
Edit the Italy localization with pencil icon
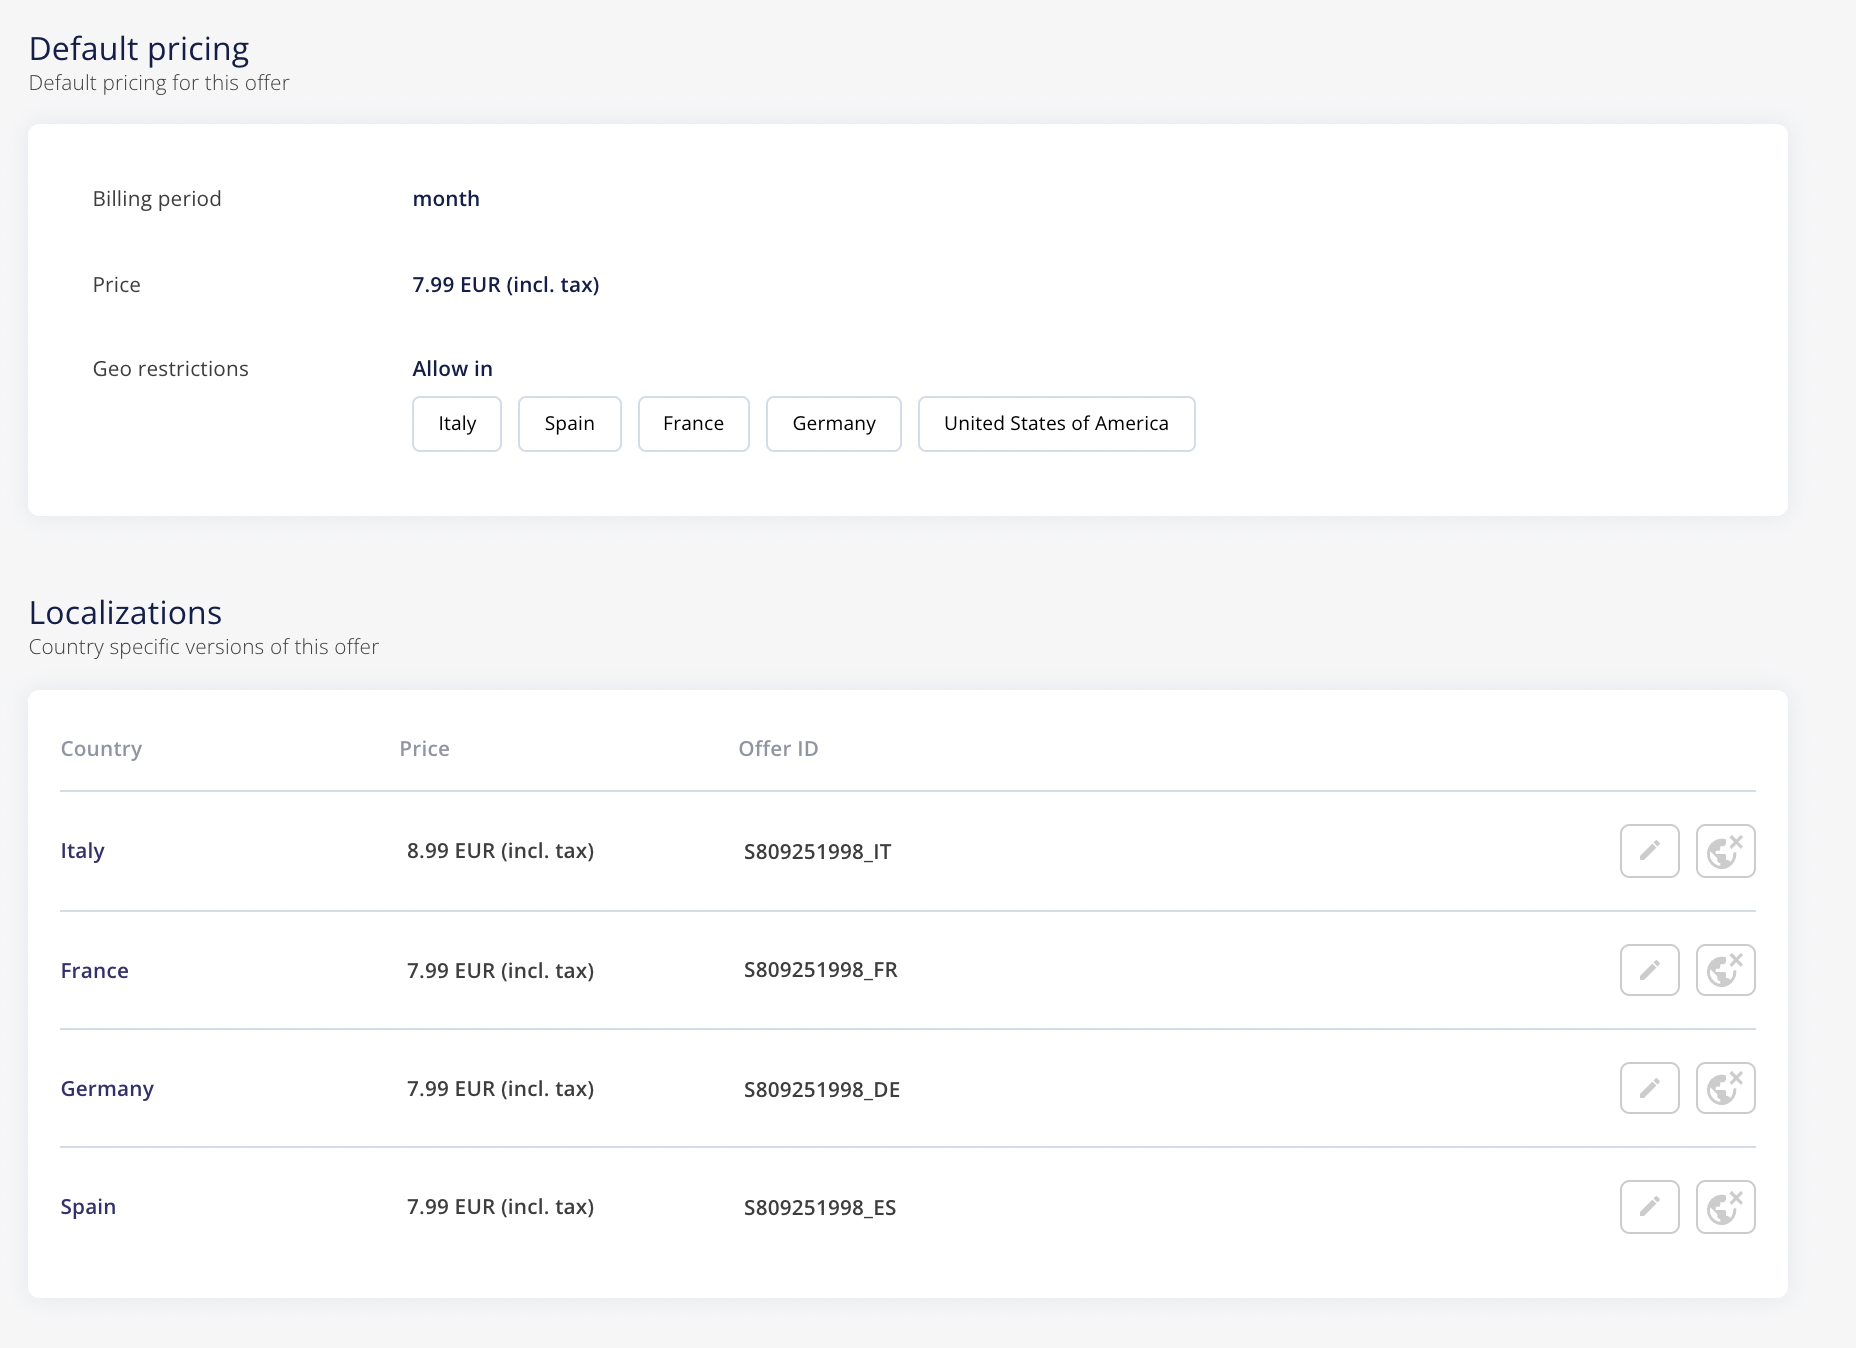click(1649, 851)
